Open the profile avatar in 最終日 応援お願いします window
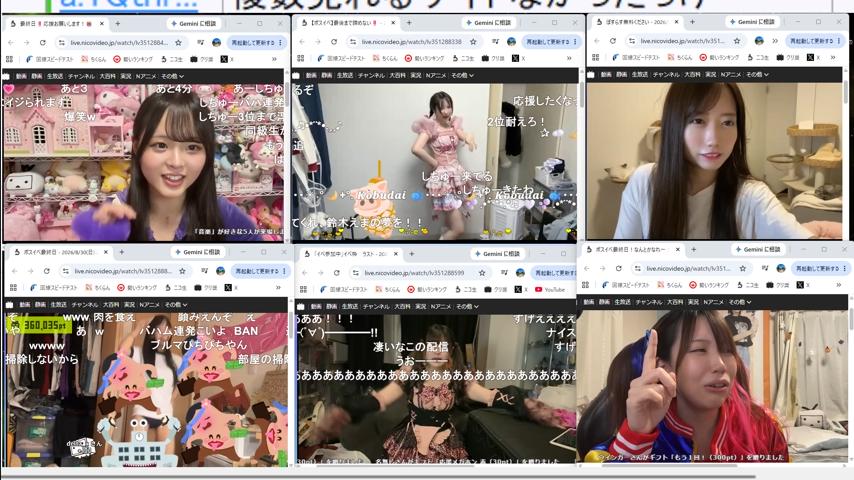The width and height of the screenshot is (854, 480). coord(216,42)
